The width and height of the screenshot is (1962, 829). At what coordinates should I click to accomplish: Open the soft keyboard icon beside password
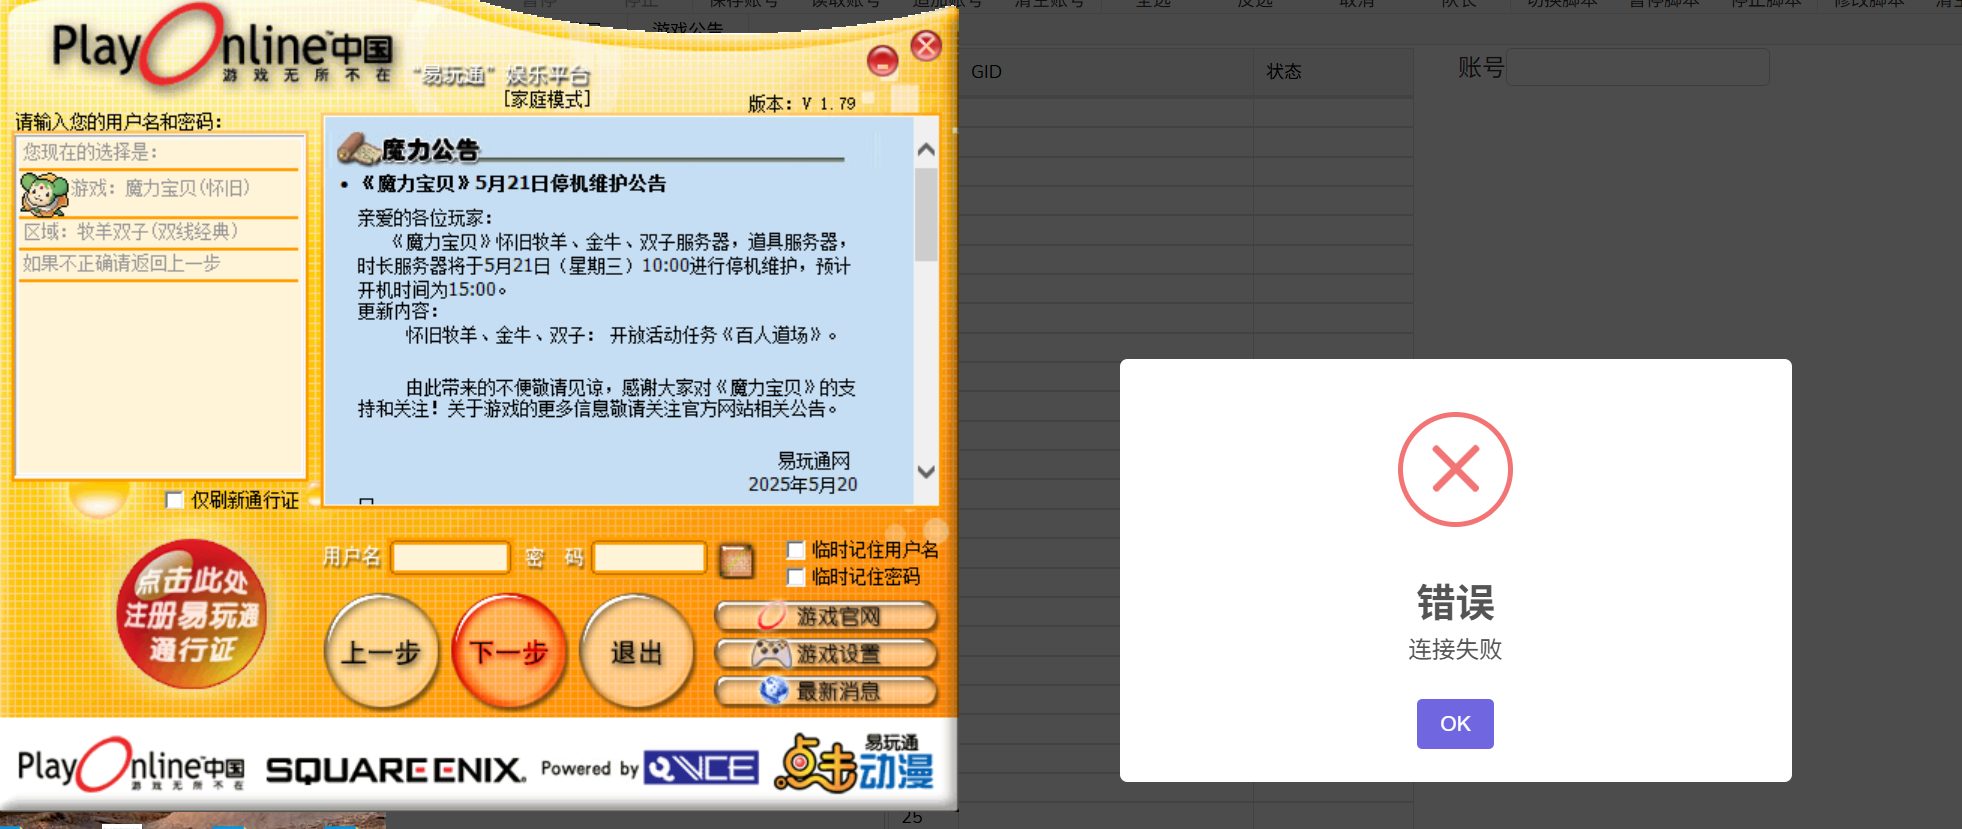(736, 560)
